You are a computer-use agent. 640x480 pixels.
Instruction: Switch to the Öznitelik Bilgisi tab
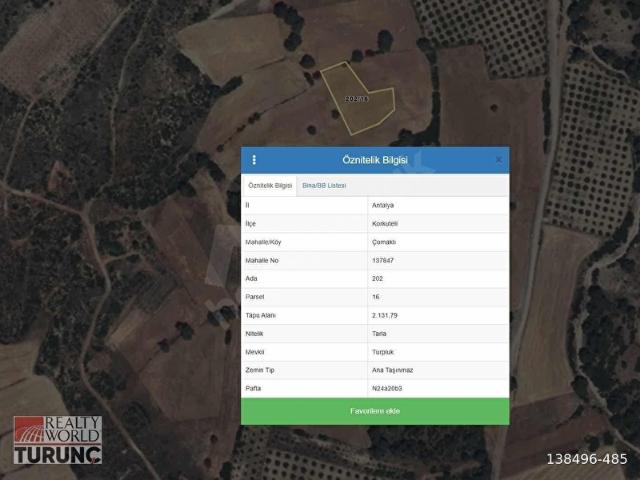270,186
